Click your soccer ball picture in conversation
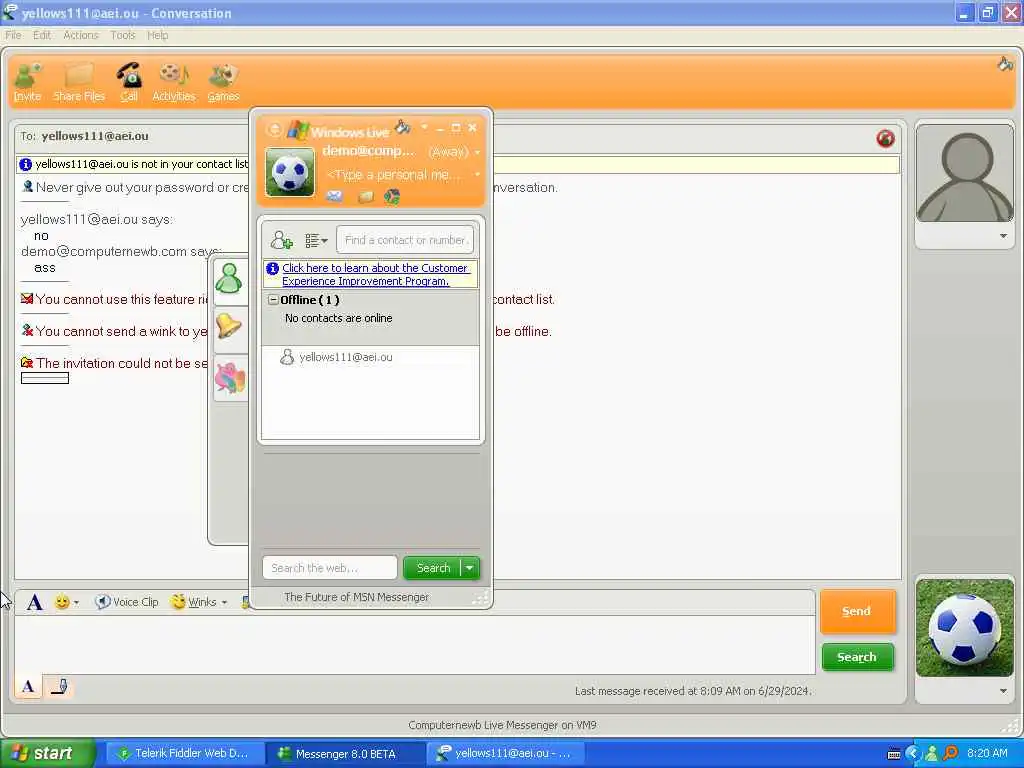Image resolution: width=1024 pixels, height=768 pixels. [x=965, y=628]
